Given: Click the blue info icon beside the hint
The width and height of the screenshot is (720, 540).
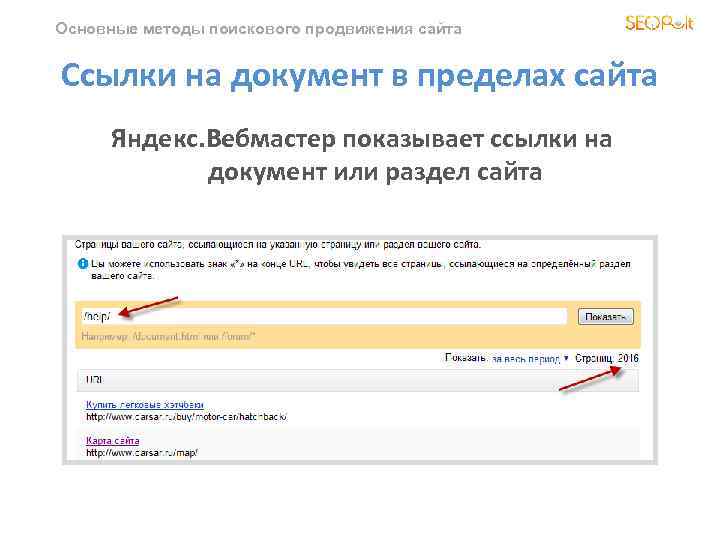Looking at the screenshot, I should [x=83, y=264].
